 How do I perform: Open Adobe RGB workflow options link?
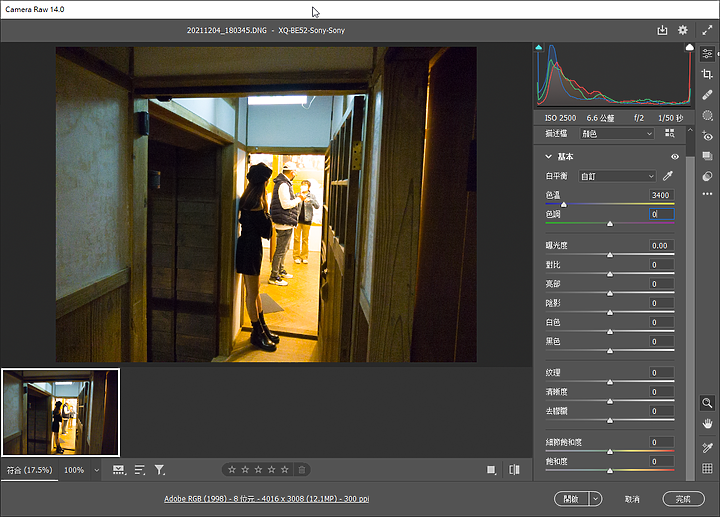[x=267, y=499]
